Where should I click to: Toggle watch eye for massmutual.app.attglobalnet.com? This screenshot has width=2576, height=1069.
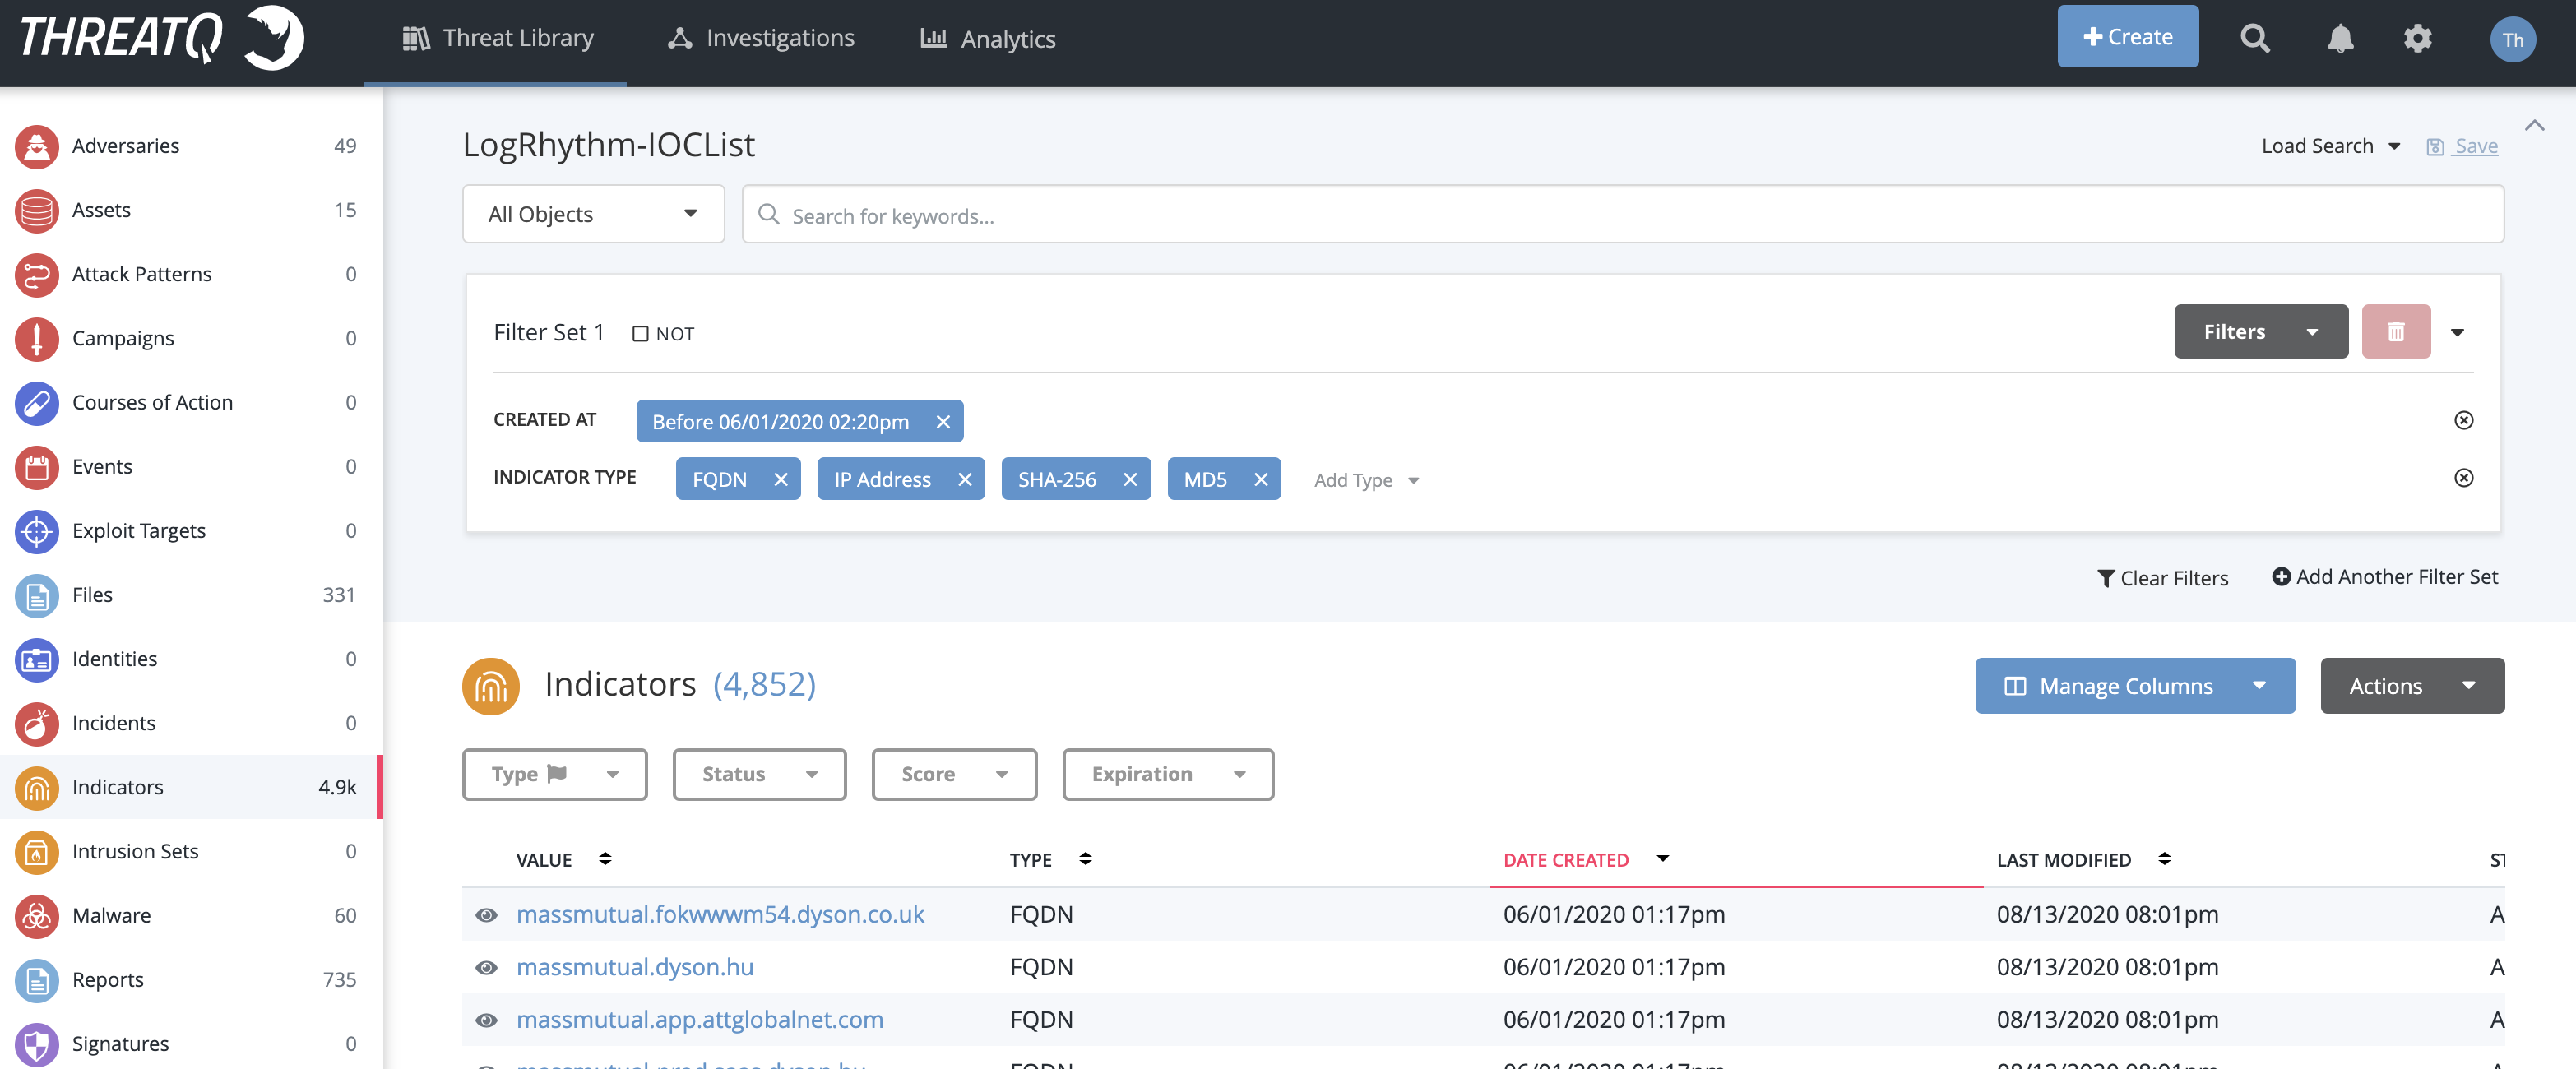click(x=486, y=1020)
